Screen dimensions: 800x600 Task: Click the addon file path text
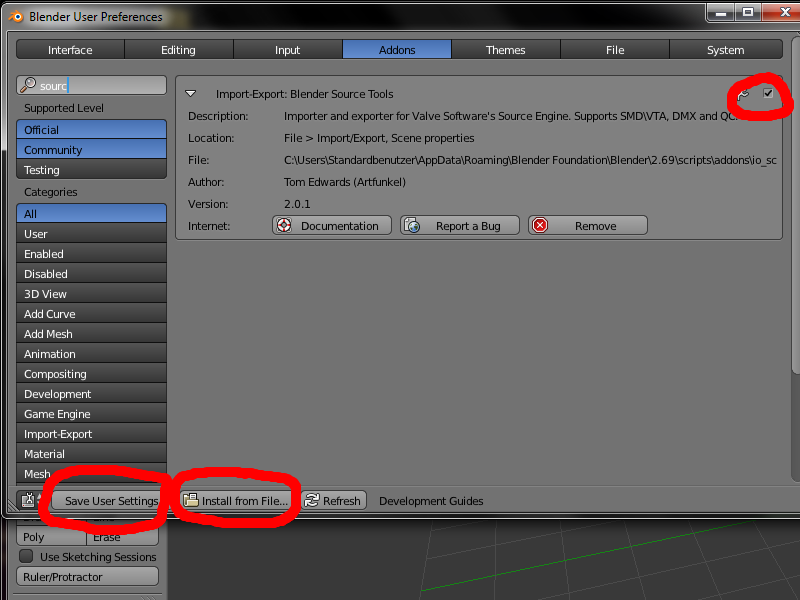coord(530,160)
